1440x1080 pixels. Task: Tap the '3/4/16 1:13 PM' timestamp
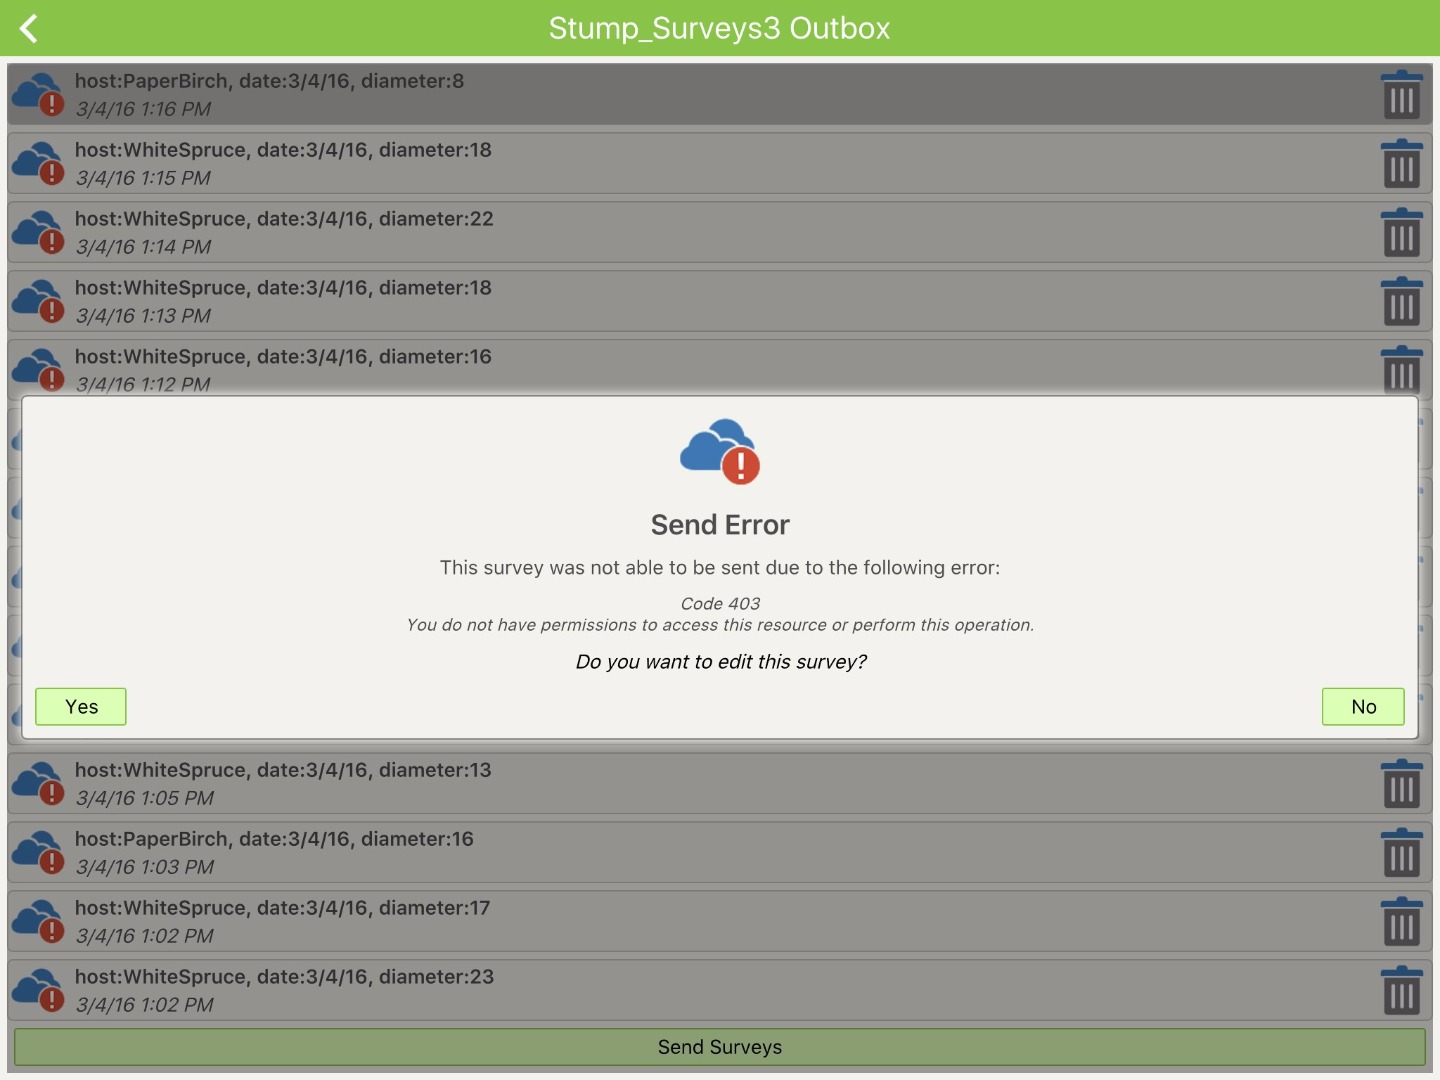(x=143, y=316)
